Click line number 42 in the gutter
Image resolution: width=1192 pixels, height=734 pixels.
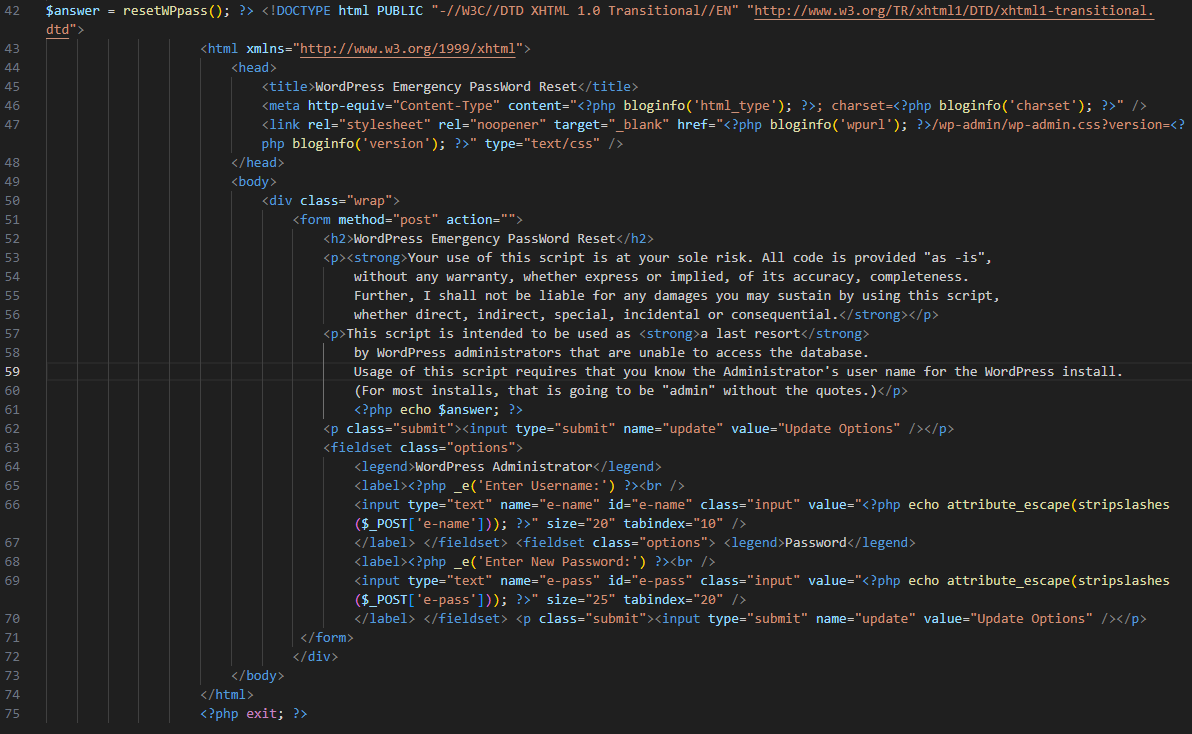(12, 11)
